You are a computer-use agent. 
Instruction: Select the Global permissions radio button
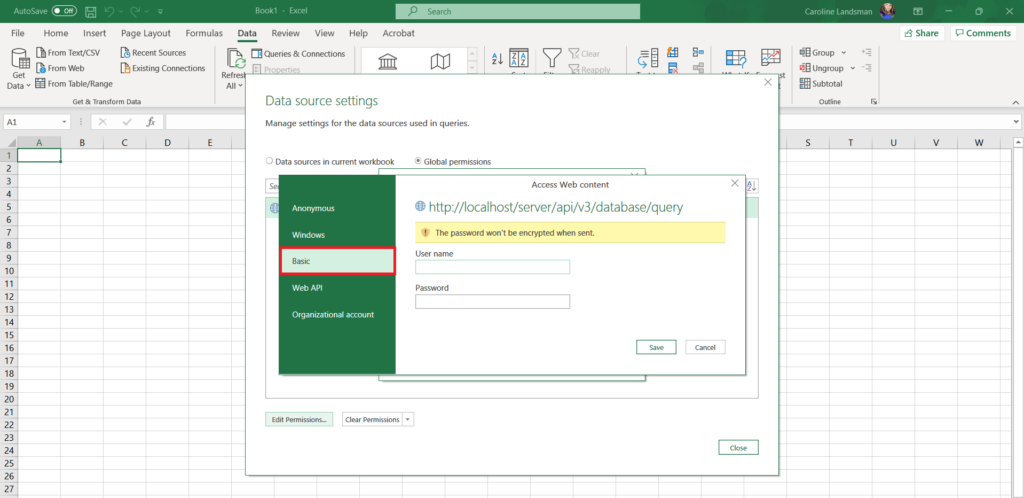tap(418, 161)
